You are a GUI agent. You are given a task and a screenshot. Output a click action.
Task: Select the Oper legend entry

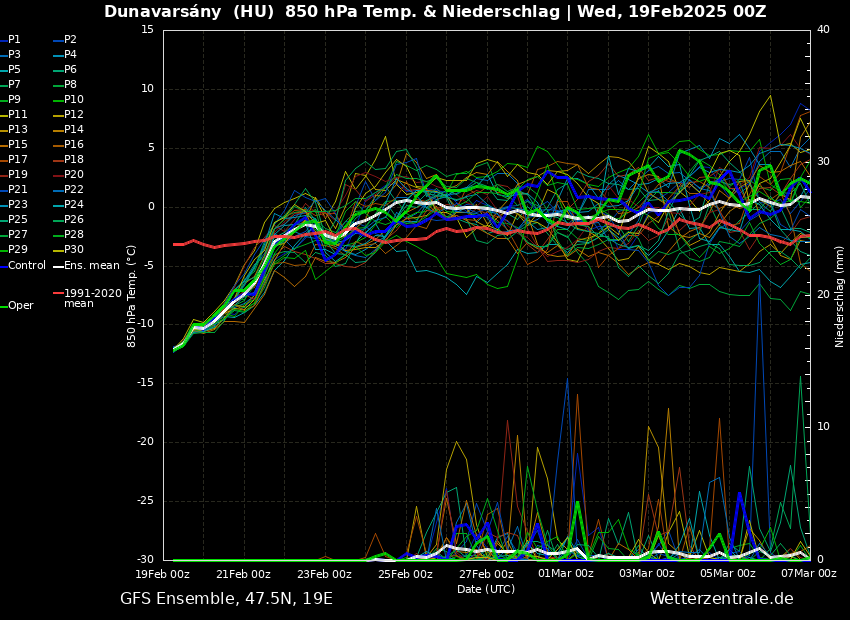point(20,306)
